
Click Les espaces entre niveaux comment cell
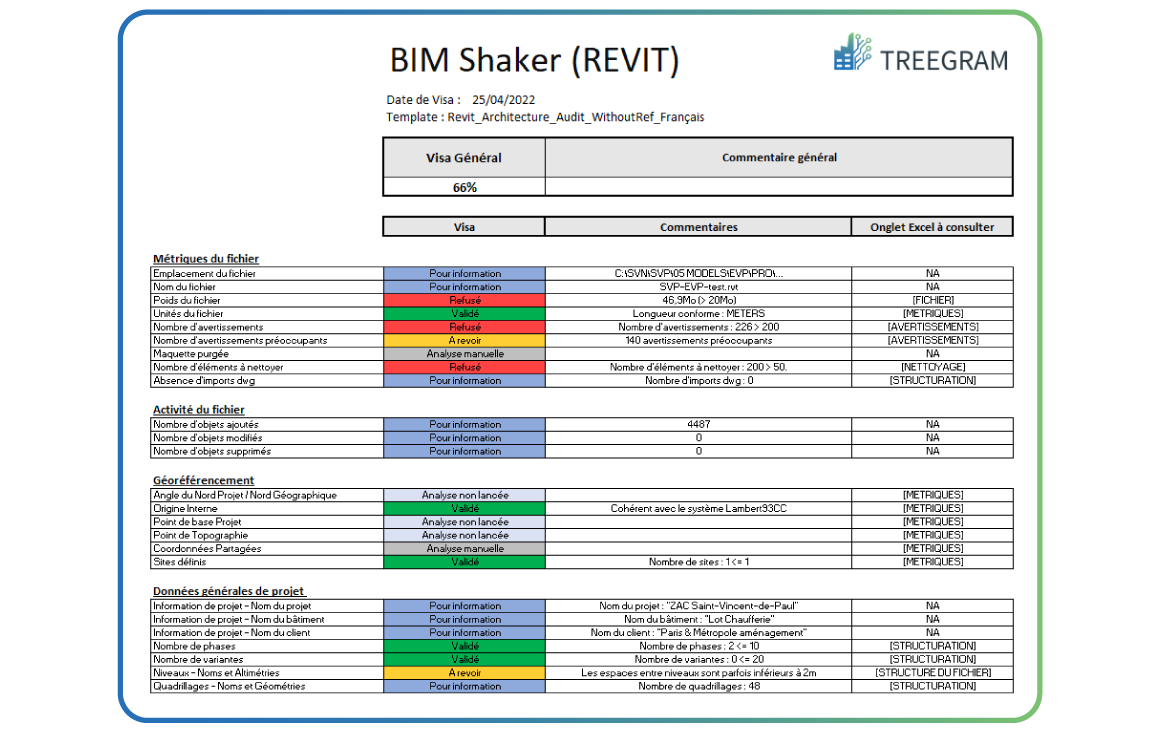699,673
